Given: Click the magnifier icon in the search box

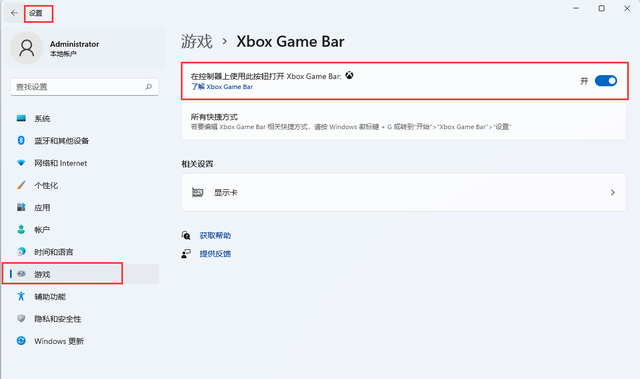Looking at the screenshot, I should pos(149,86).
